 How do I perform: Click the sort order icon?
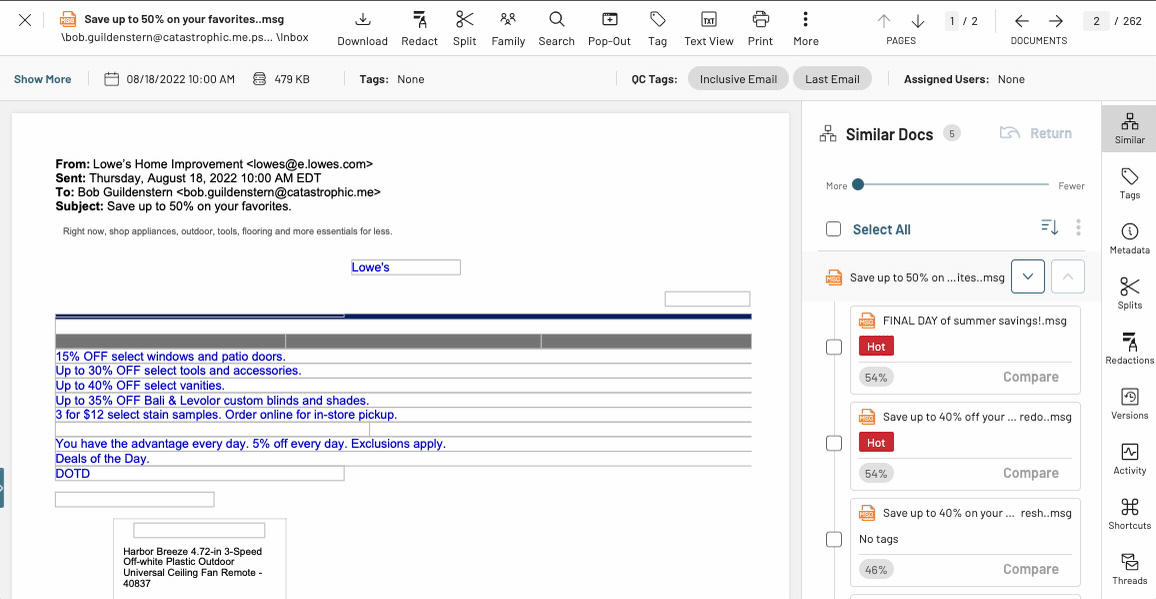[x=1050, y=228]
